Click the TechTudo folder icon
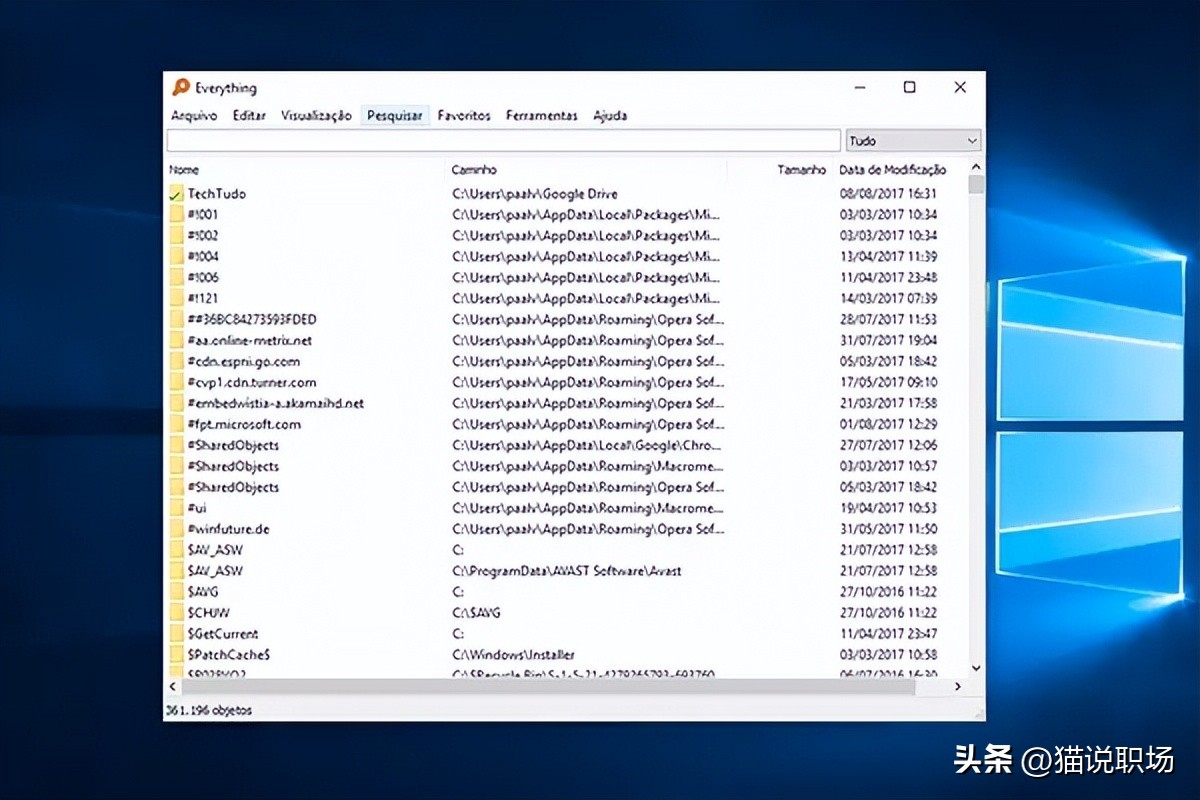The image size is (1200, 800). pyautogui.click(x=176, y=194)
